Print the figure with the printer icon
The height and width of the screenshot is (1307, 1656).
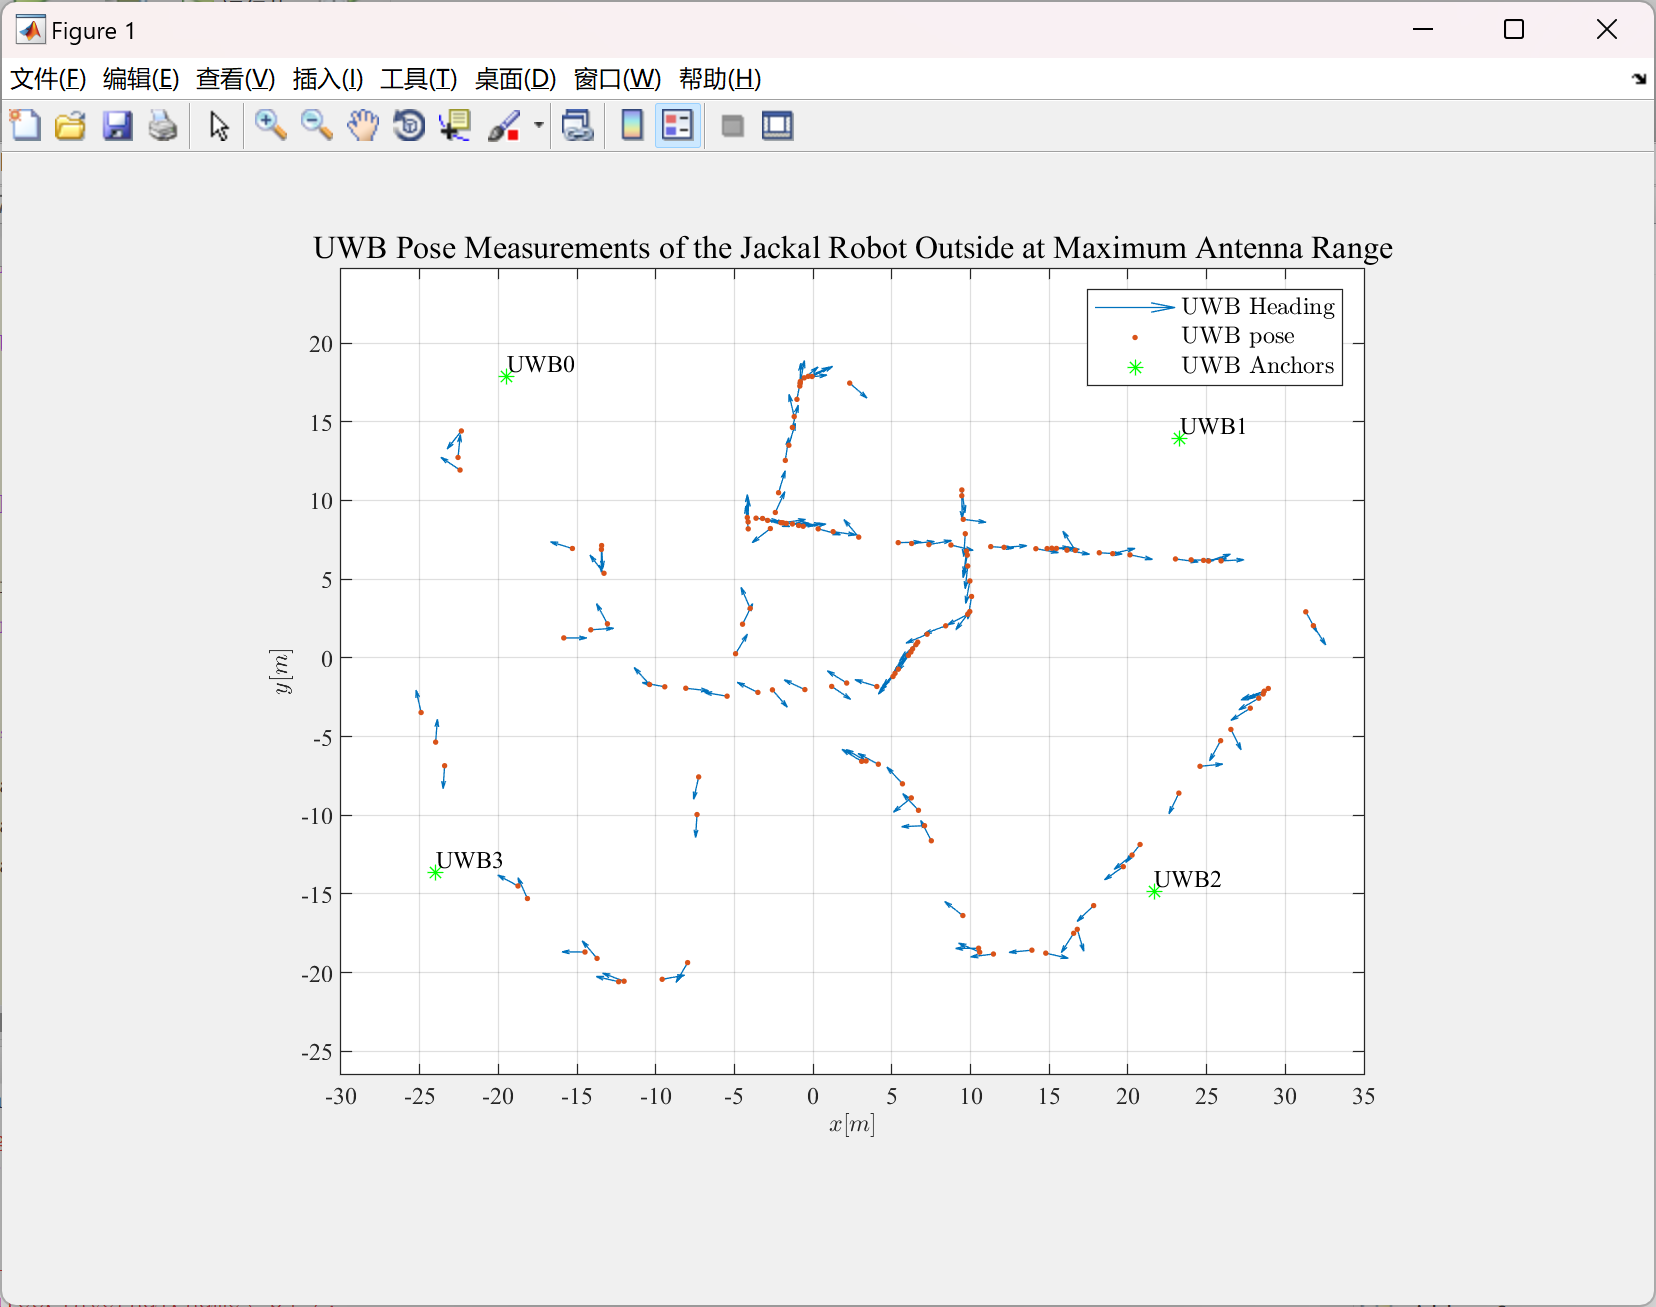163,126
